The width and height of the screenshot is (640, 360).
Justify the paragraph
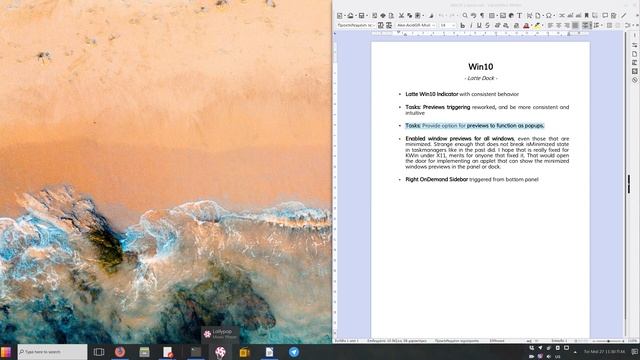[575, 25]
